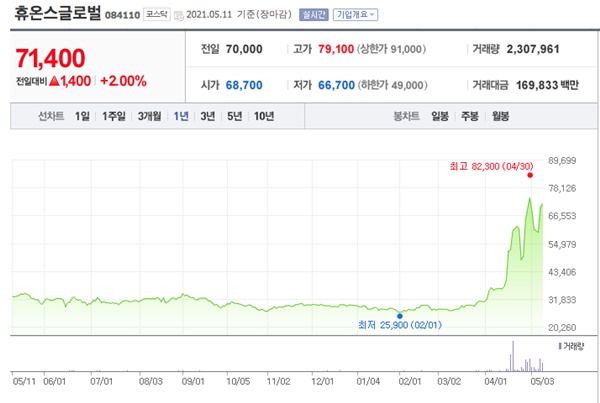Click the 최고 82,300 (04/30) label

pyautogui.click(x=491, y=166)
